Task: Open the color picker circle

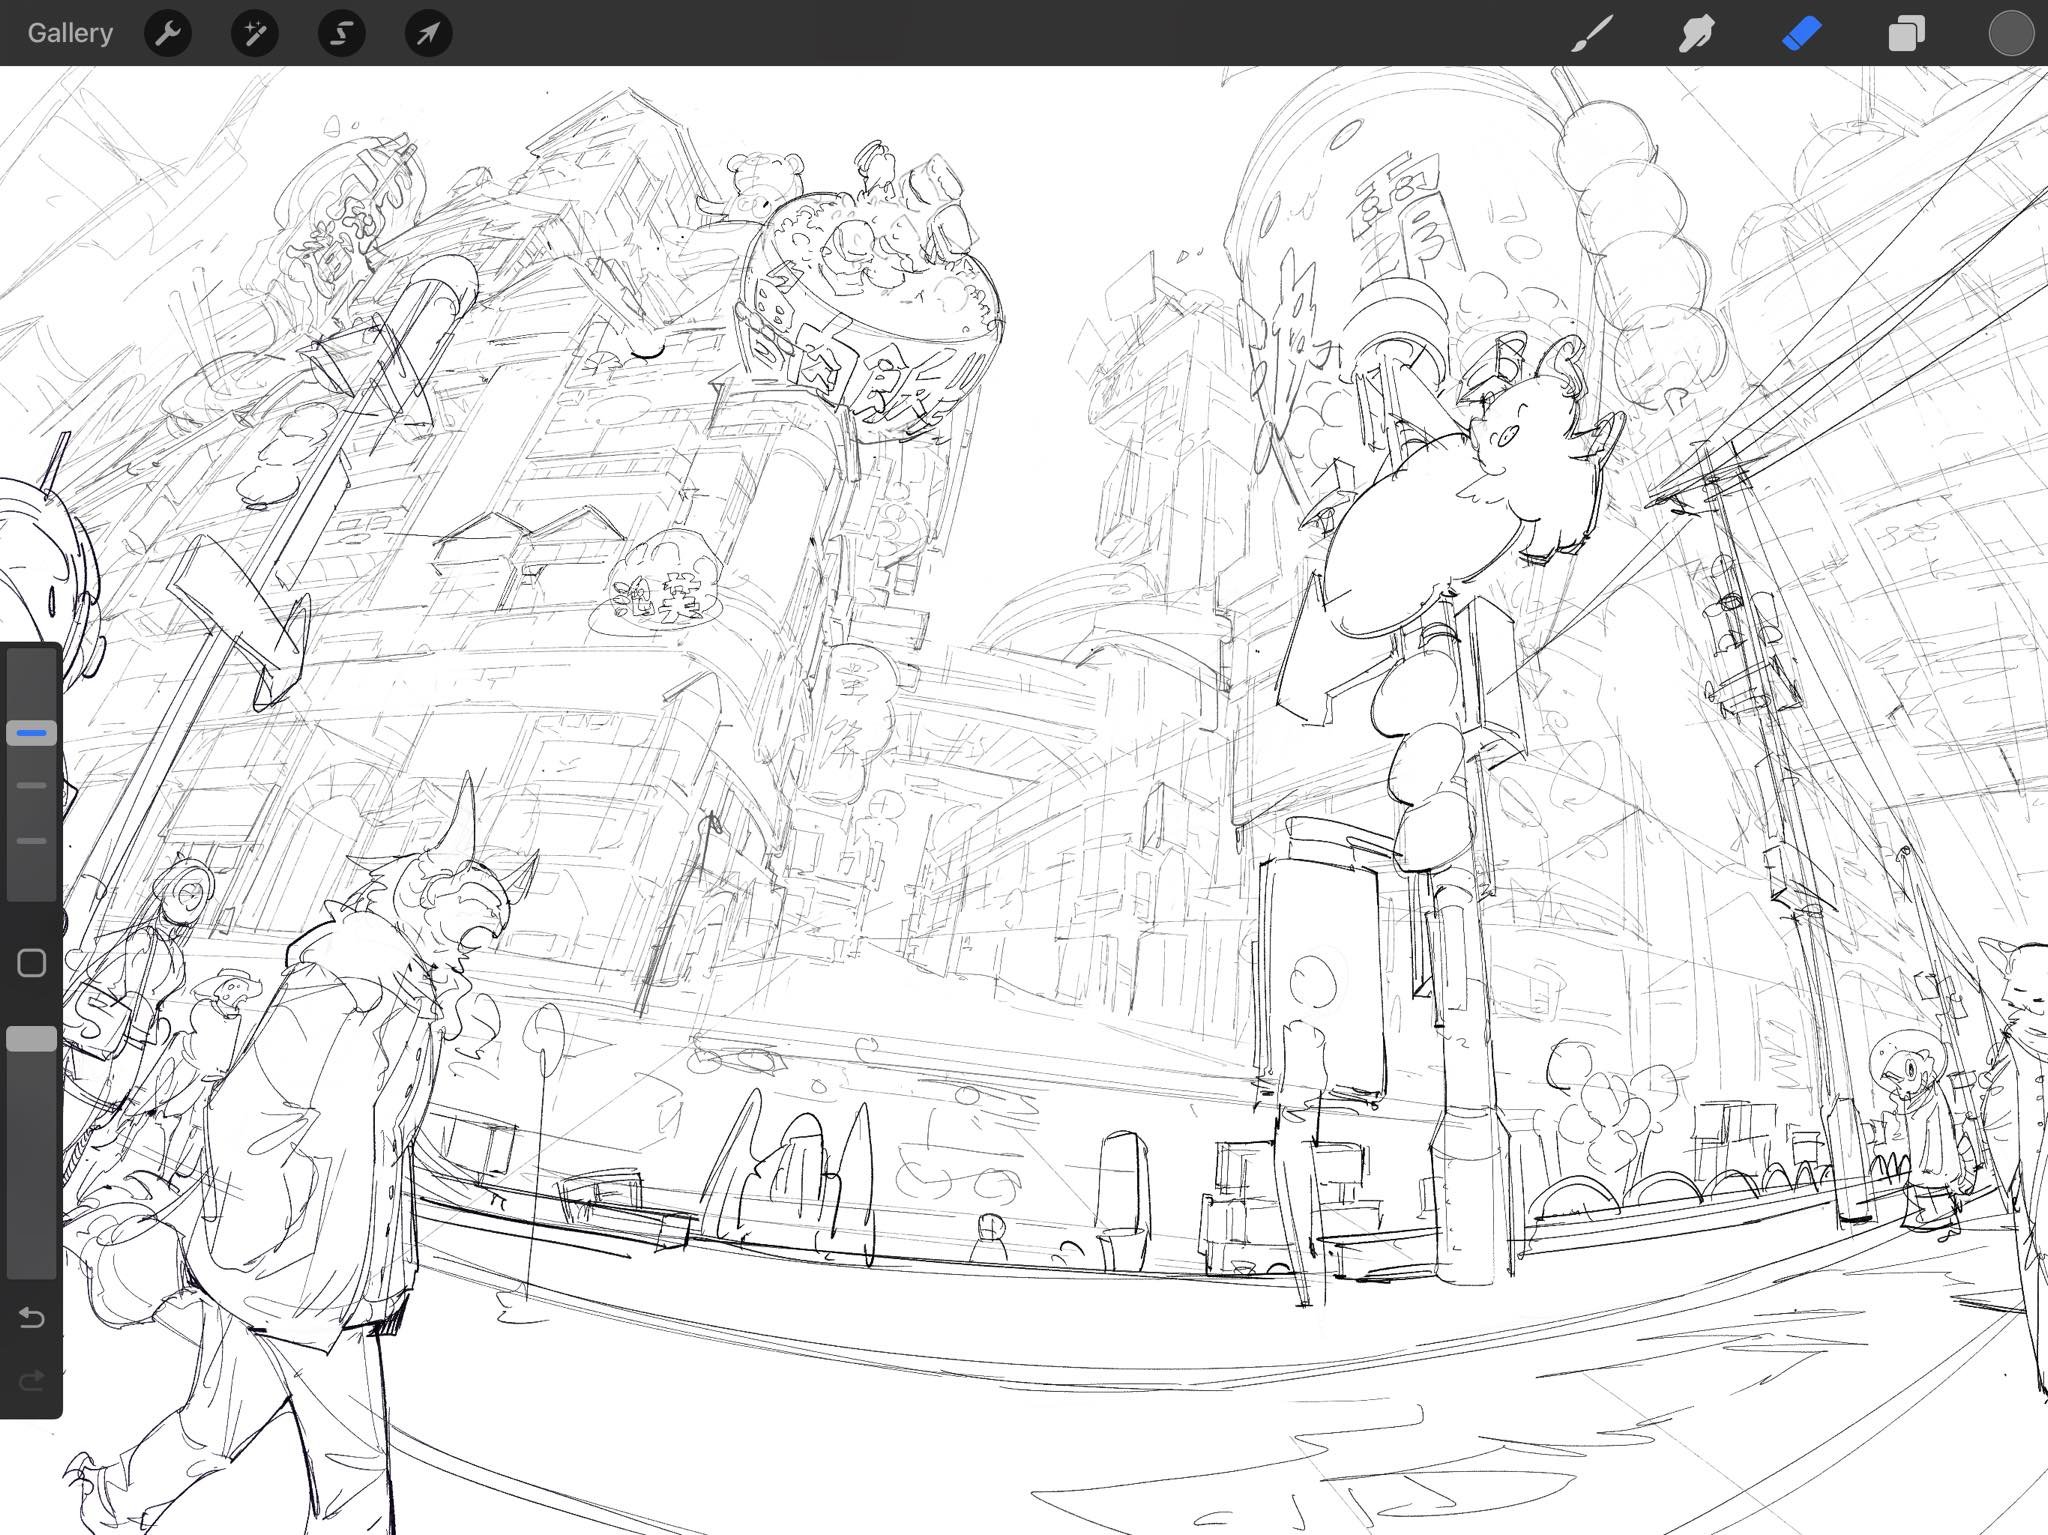Action: pyautogui.click(x=2011, y=33)
